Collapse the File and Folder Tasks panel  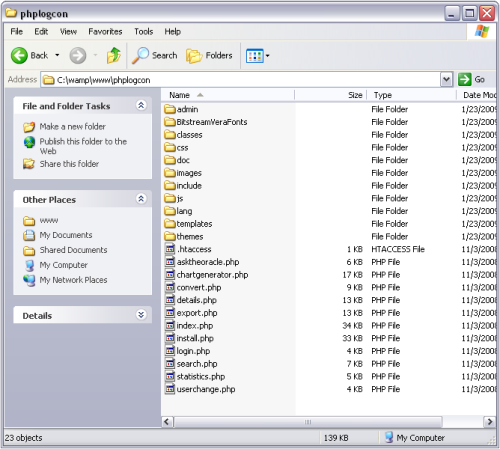pyautogui.click(x=141, y=105)
